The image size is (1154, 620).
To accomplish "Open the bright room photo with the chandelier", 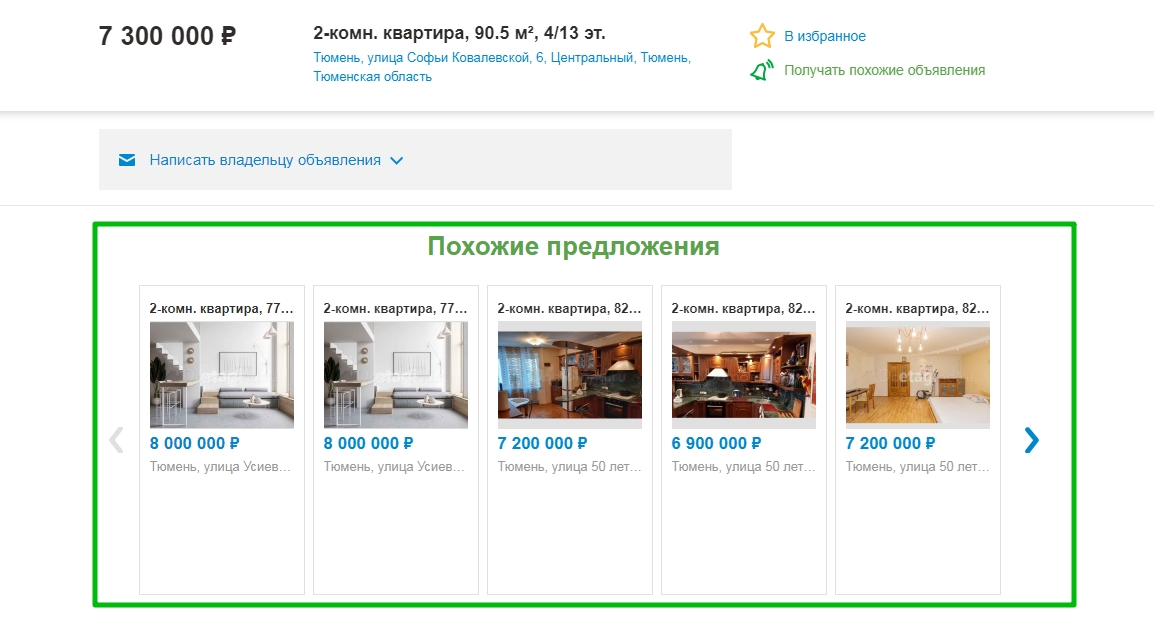I will coord(917,375).
